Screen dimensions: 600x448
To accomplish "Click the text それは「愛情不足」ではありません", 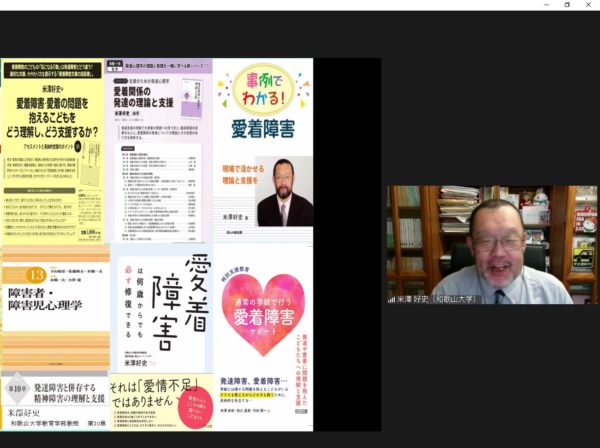I will [x=153, y=394].
